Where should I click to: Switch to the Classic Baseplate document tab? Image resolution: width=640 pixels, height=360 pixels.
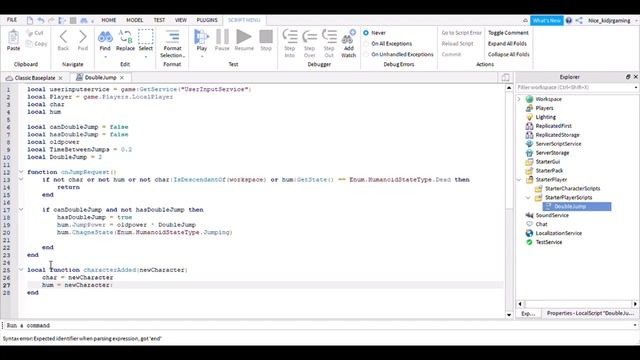click(x=35, y=78)
